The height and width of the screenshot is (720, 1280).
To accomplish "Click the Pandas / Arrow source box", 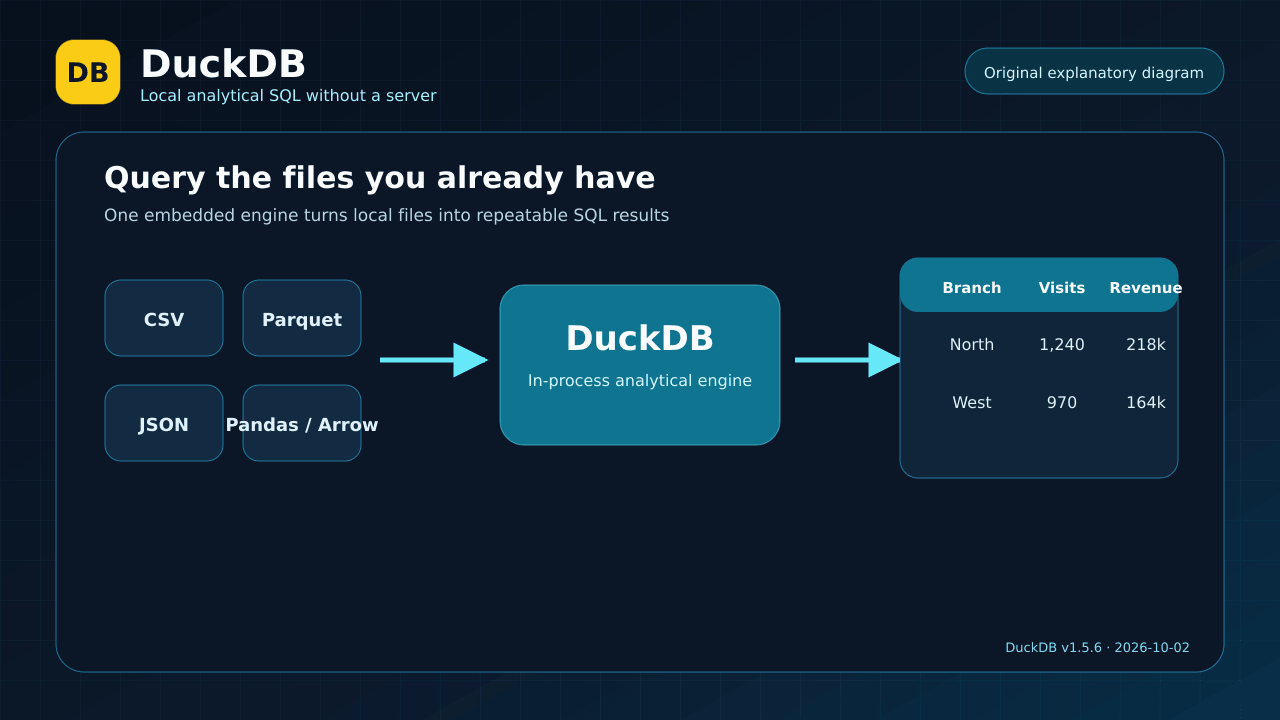I will 302,424.
